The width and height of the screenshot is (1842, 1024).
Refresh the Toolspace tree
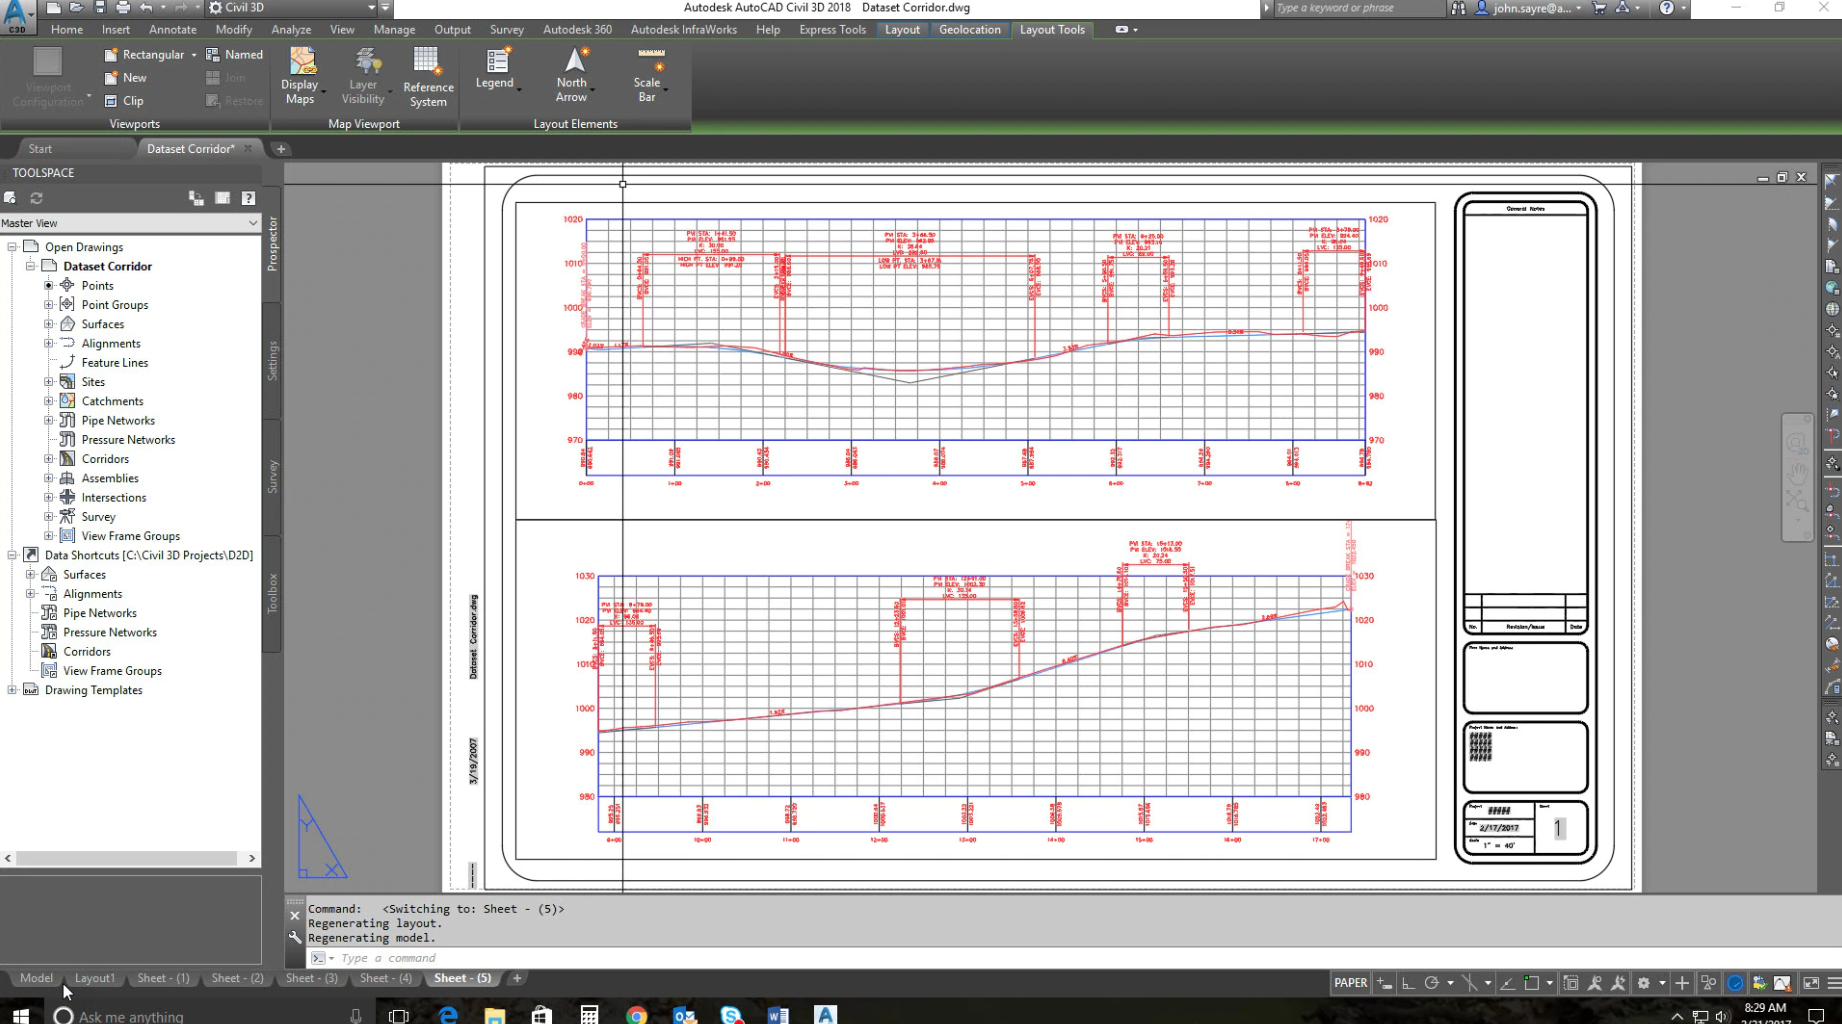tap(36, 198)
